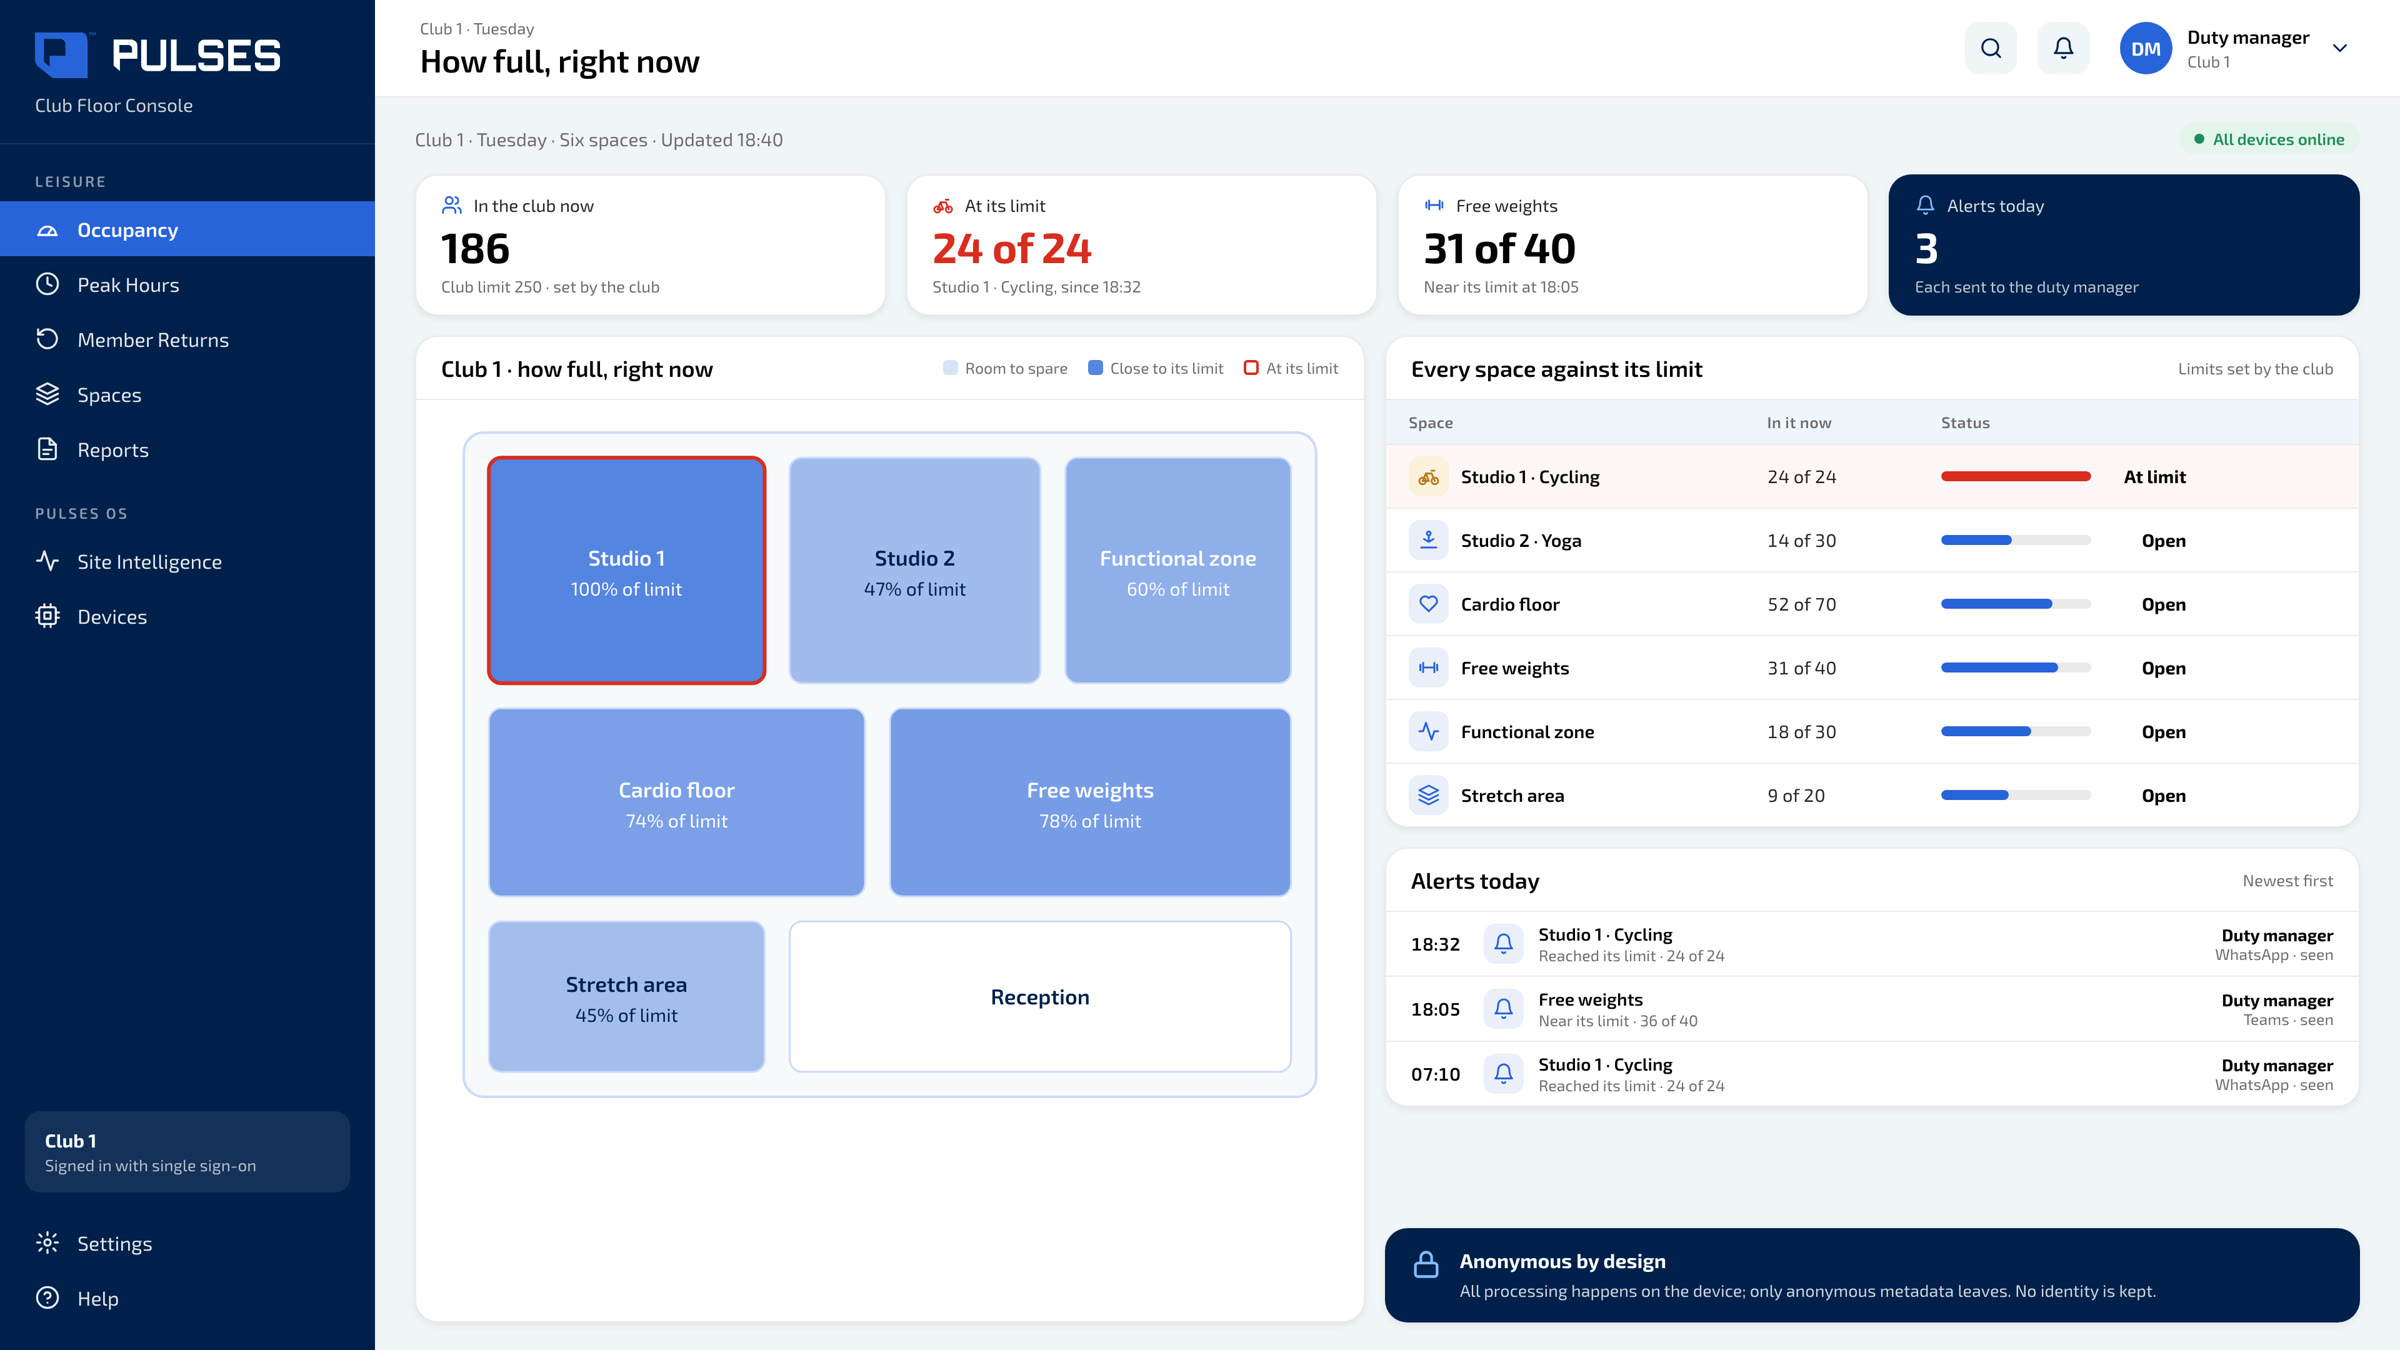2400x1350 pixels.
Task: Open the 07:10 Studio 1 Cycling alert
Action: (x=1871, y=1074)
